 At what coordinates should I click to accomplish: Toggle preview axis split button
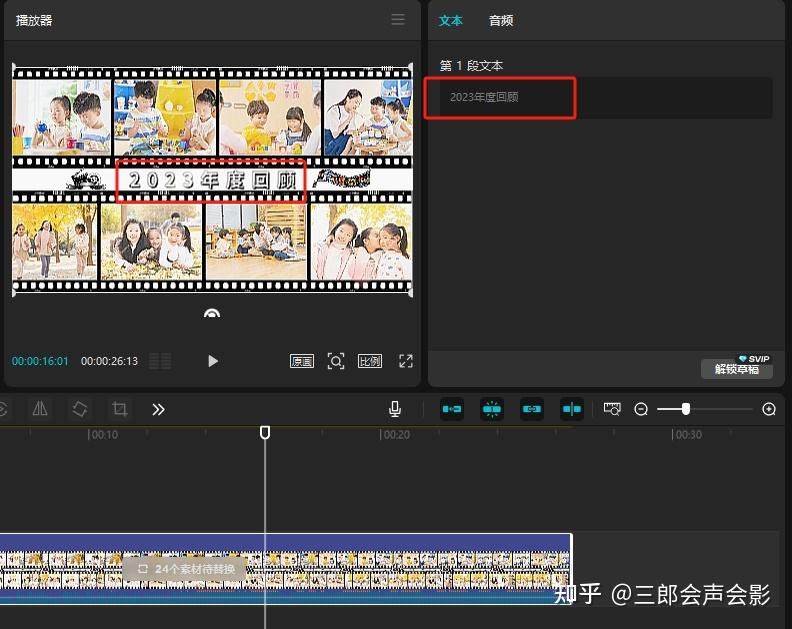click(x=571, y=409)
